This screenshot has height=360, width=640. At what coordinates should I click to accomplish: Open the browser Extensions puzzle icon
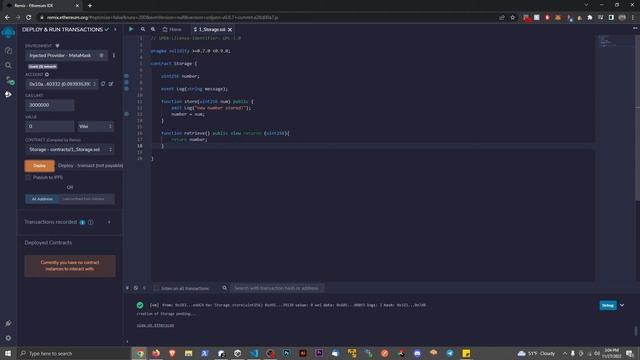(590, 18)
